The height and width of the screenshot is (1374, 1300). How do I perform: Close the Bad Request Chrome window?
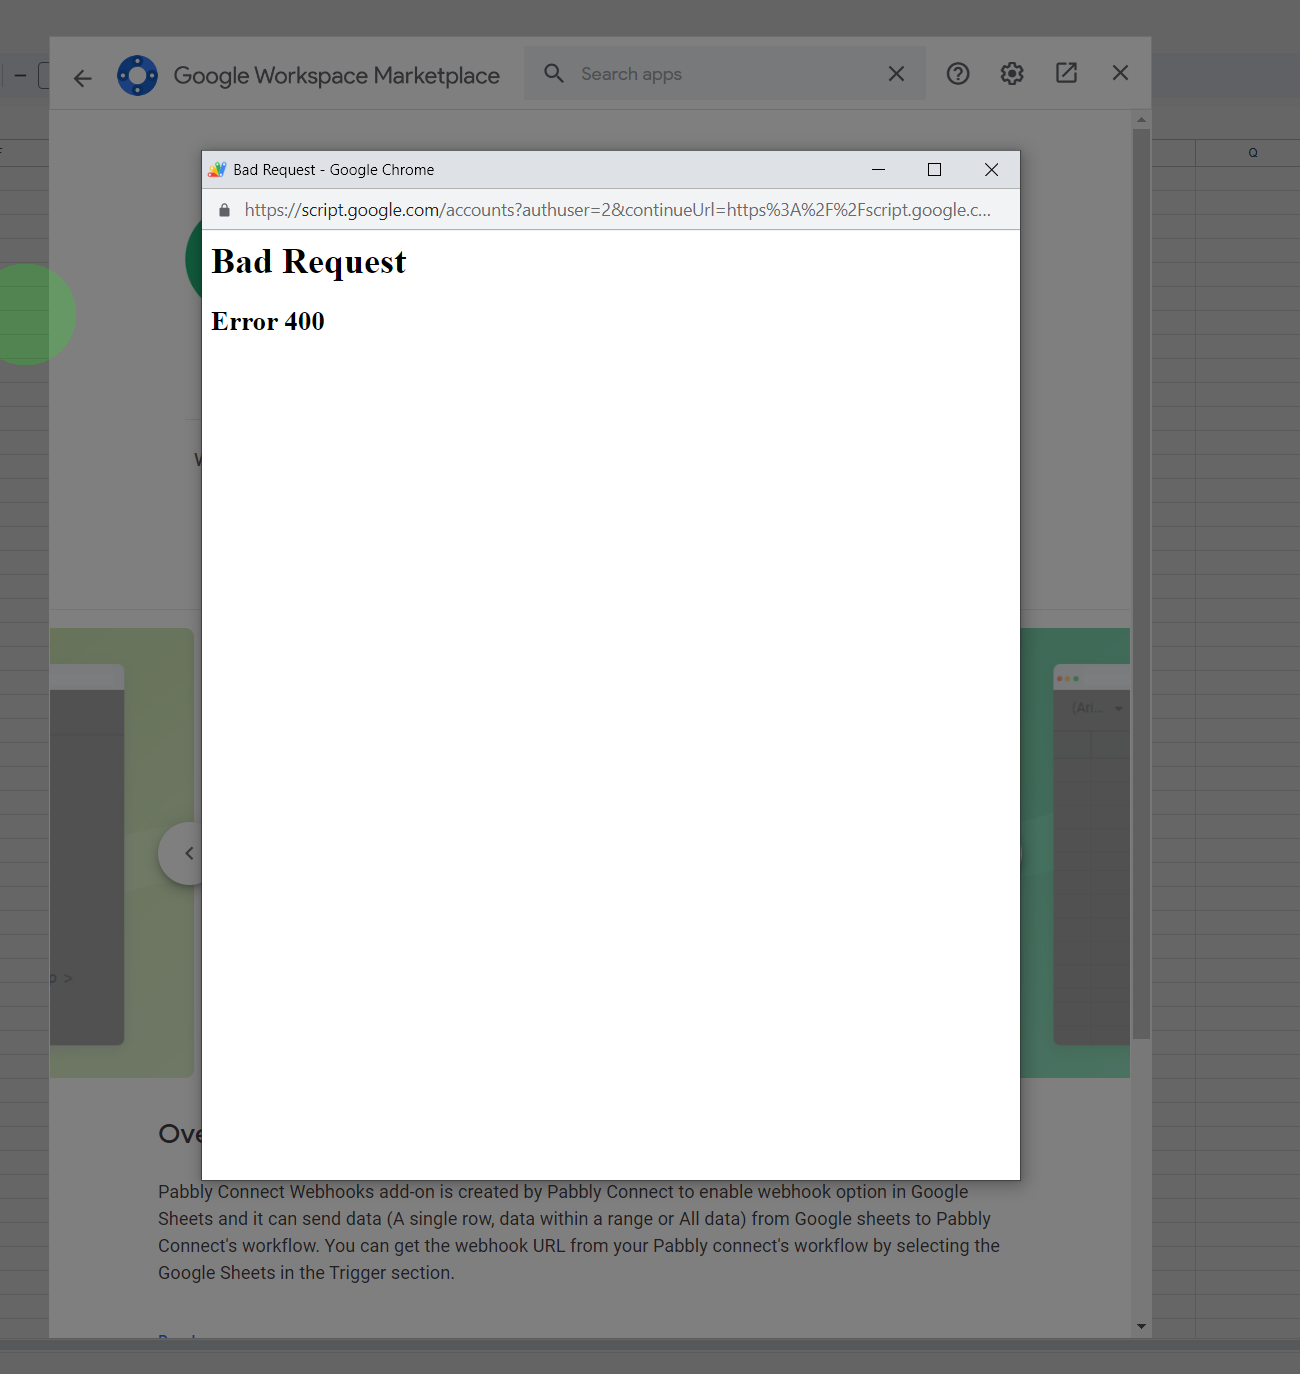[x=991, y=170]
